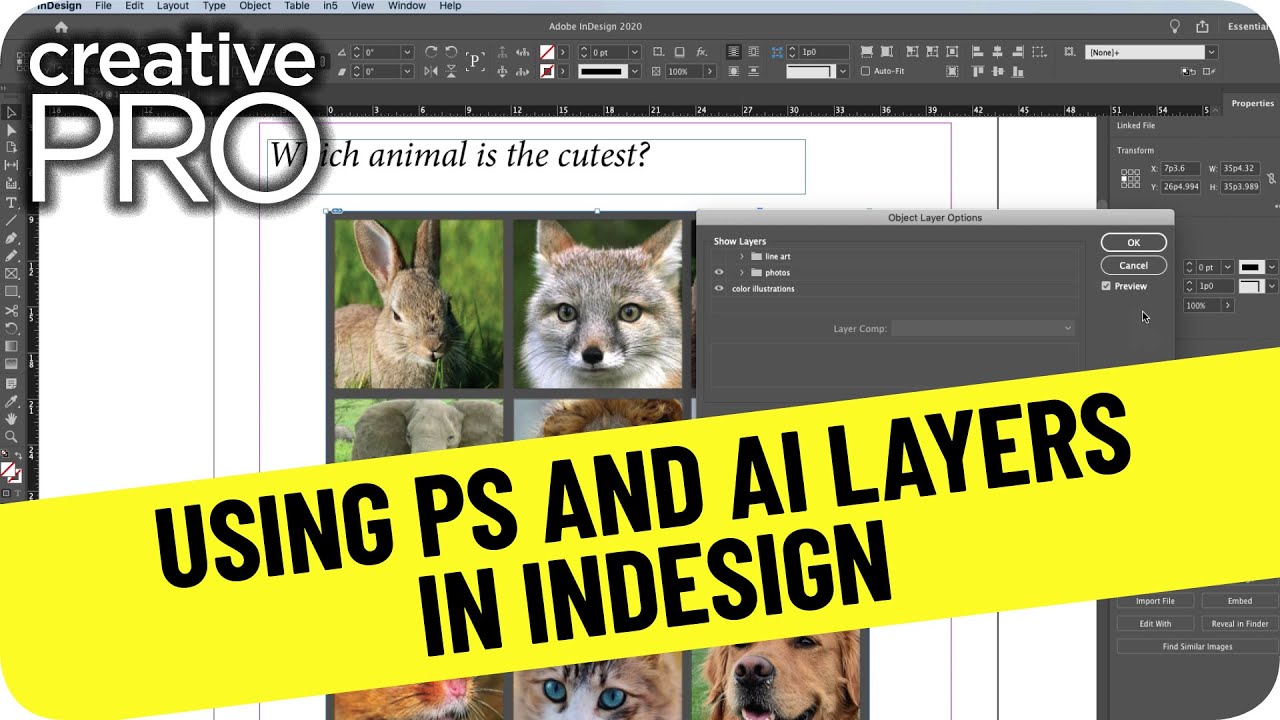Click Rotate 90° clockwise icon
Image resolution: width=1280 pixels, height=720 pixels.
click(x=431, y=52)
